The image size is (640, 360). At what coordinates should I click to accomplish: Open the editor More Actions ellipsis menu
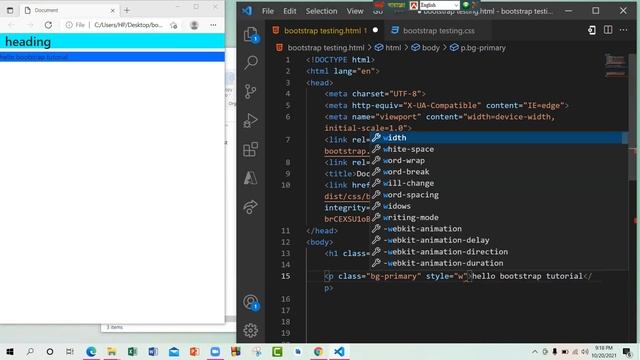pos(623,30)
